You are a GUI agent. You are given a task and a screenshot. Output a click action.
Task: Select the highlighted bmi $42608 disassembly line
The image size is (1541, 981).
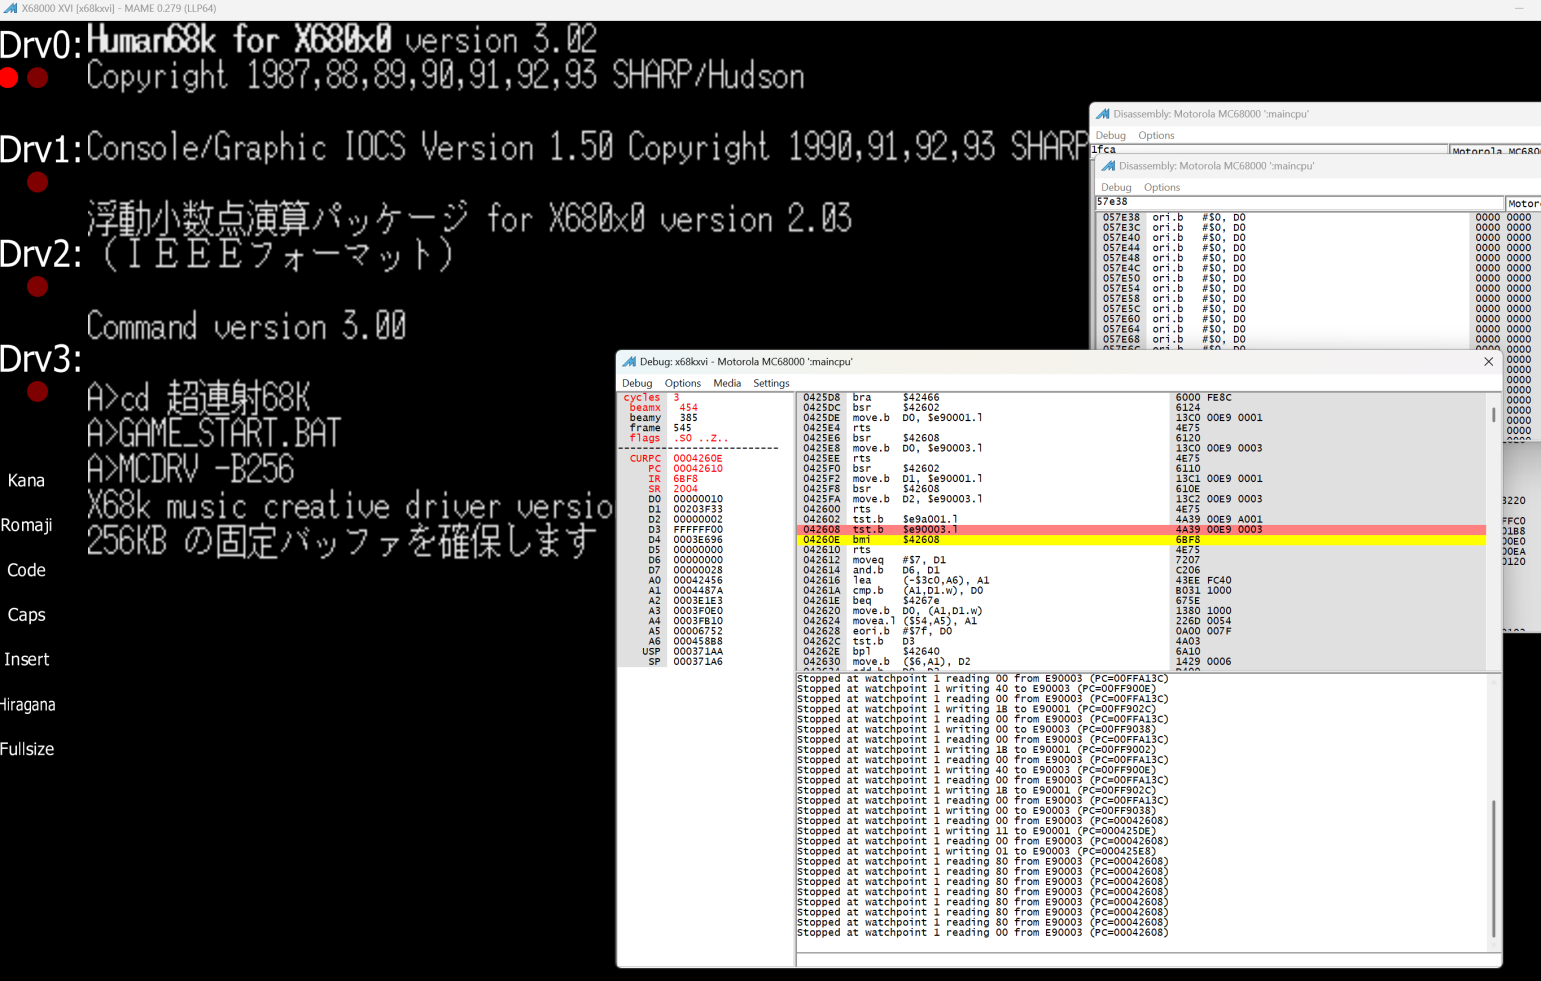1141,540
